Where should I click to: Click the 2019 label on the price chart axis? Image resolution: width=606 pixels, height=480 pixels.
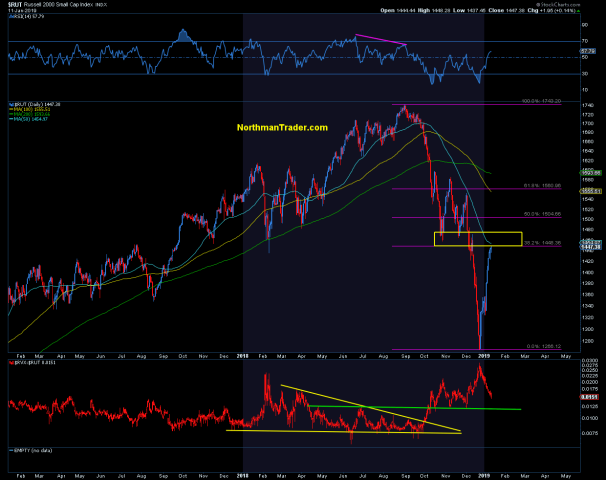tap(484, 356)
